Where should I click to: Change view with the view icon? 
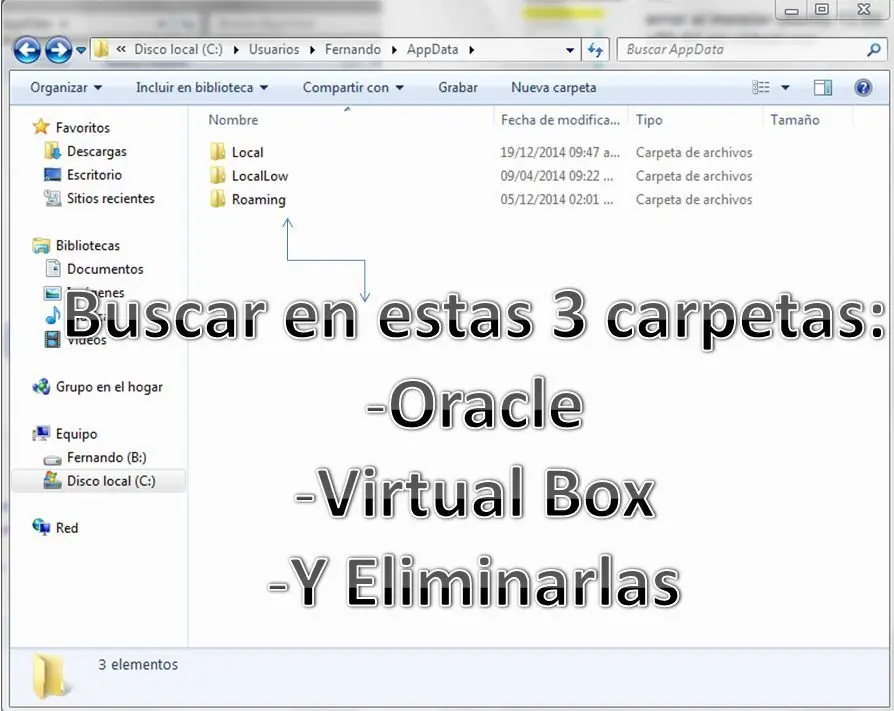[761, 87]
